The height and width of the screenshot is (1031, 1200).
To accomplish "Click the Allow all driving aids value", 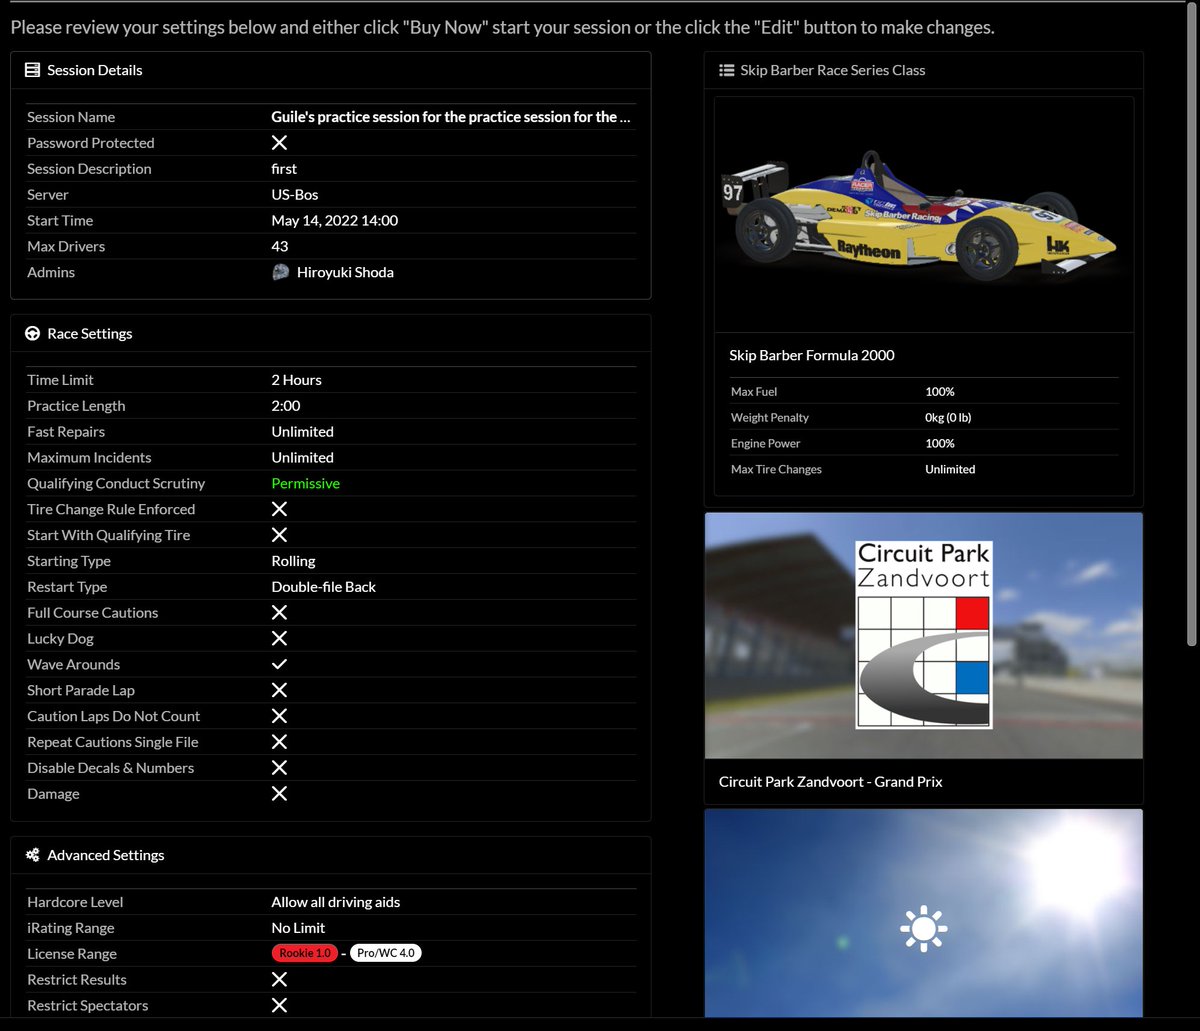I will [336, 902].
